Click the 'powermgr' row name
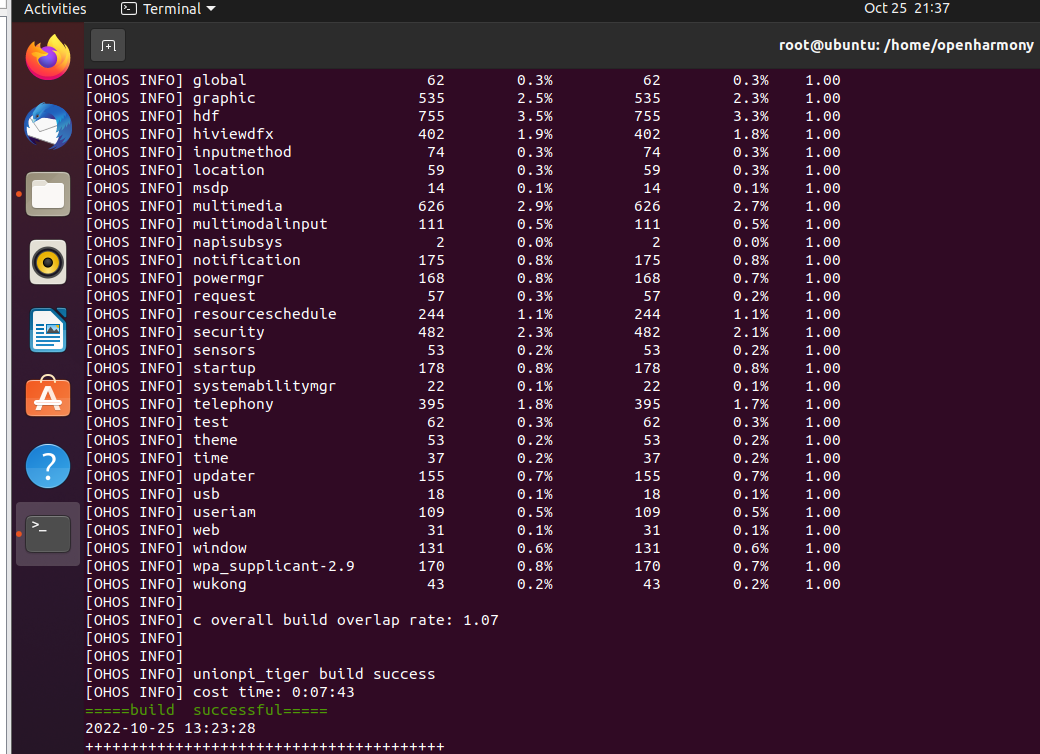 pyautogui.click(x=228, y=278)
